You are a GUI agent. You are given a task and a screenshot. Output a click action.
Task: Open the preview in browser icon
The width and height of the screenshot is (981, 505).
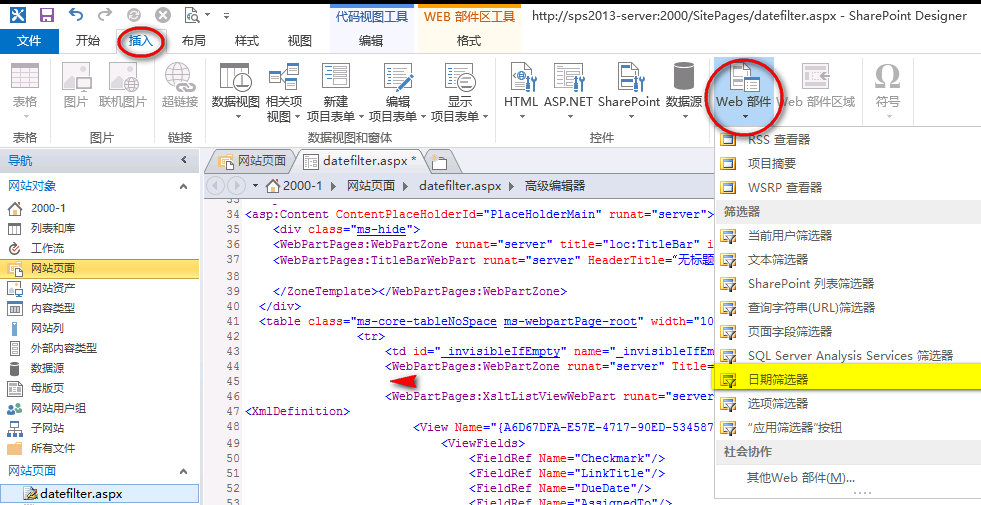(x=193, y=15)
